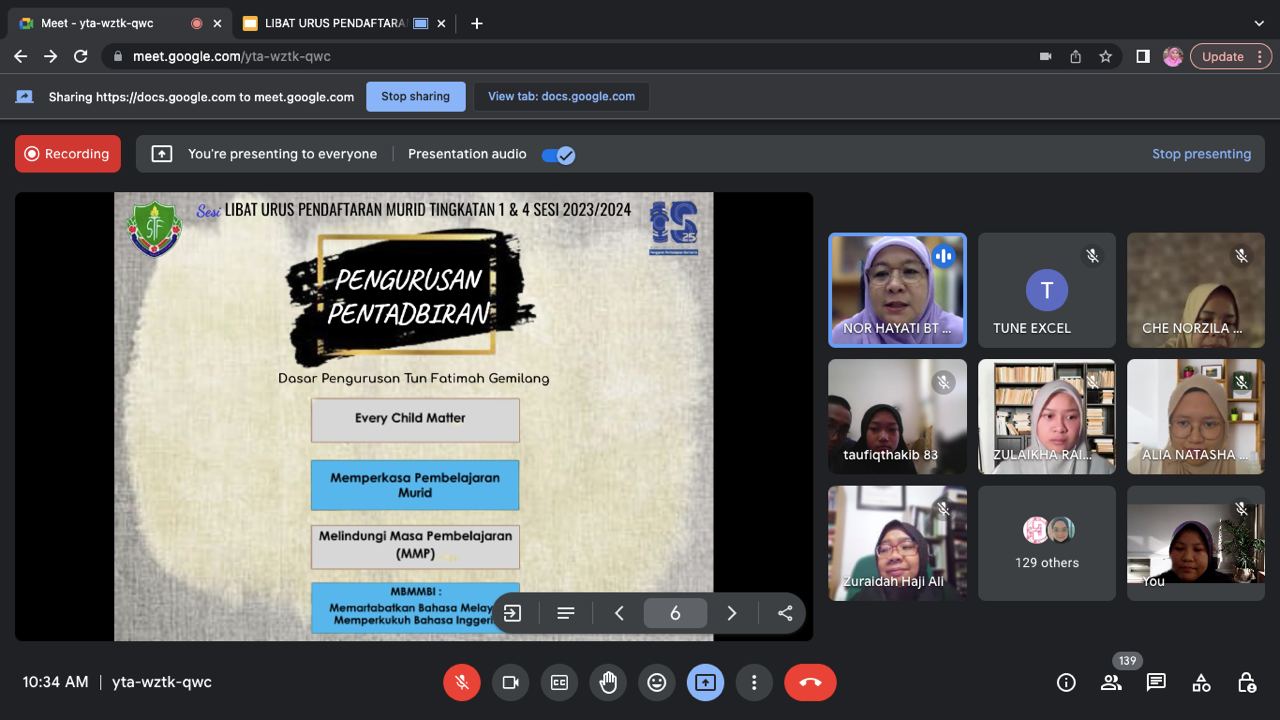Unmute the microphone

(x=462, y=682)
